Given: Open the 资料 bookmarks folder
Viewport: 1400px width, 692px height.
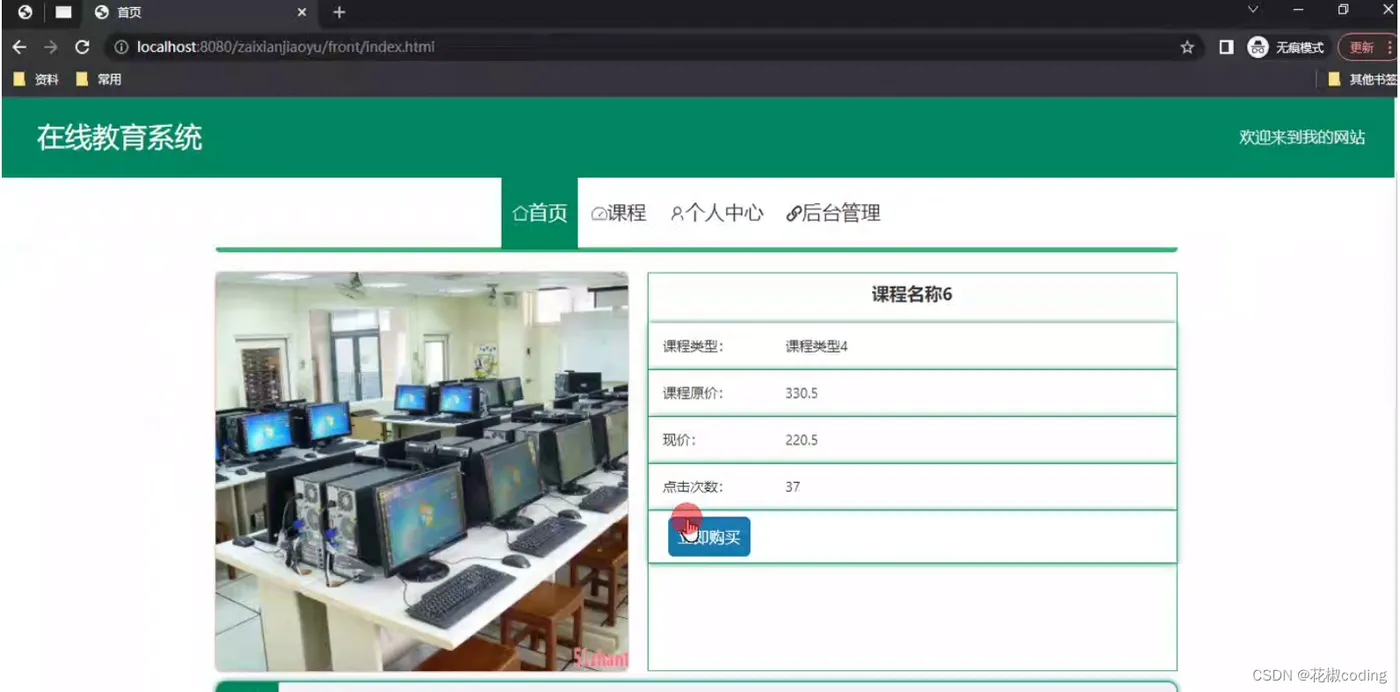Looking at the screenshot, I should pos(36,79).
